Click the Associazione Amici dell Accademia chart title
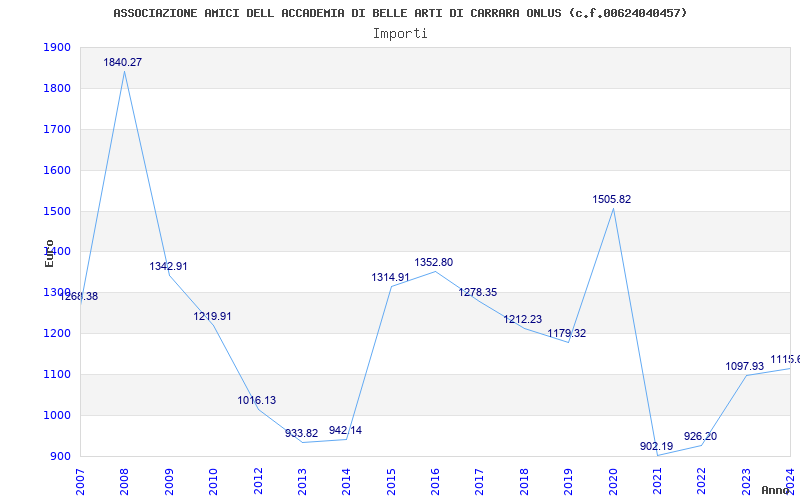Viewport: 800px width, 500px height. point(400,13)
